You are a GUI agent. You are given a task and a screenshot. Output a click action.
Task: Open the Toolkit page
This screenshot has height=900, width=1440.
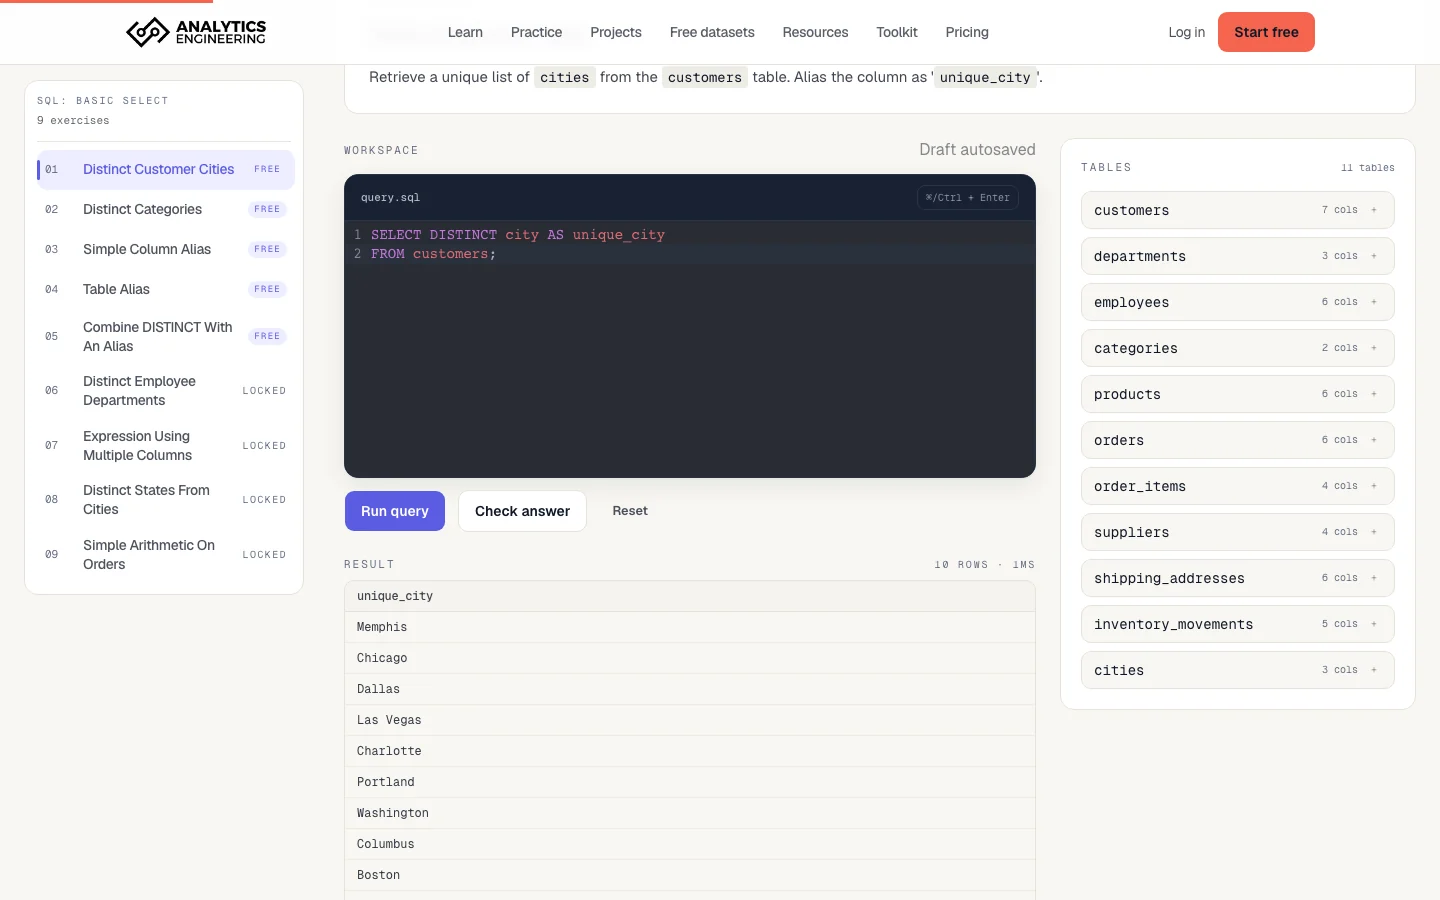pos(897,32)
